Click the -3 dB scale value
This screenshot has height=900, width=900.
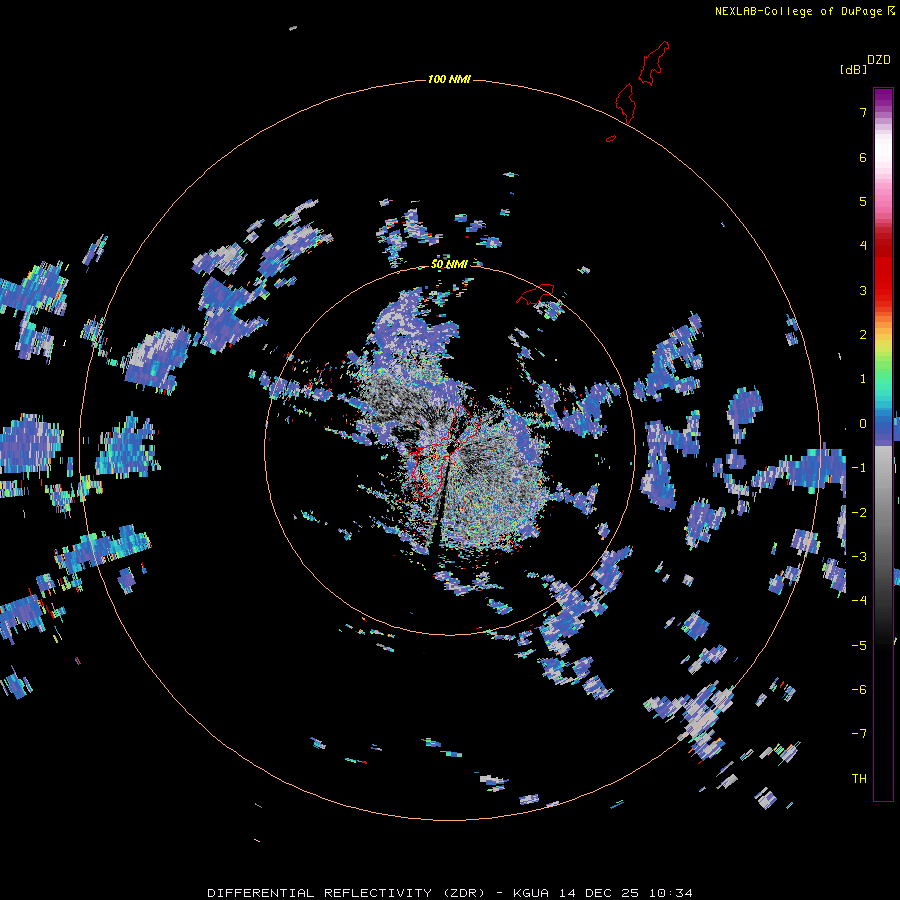point(859,557)
